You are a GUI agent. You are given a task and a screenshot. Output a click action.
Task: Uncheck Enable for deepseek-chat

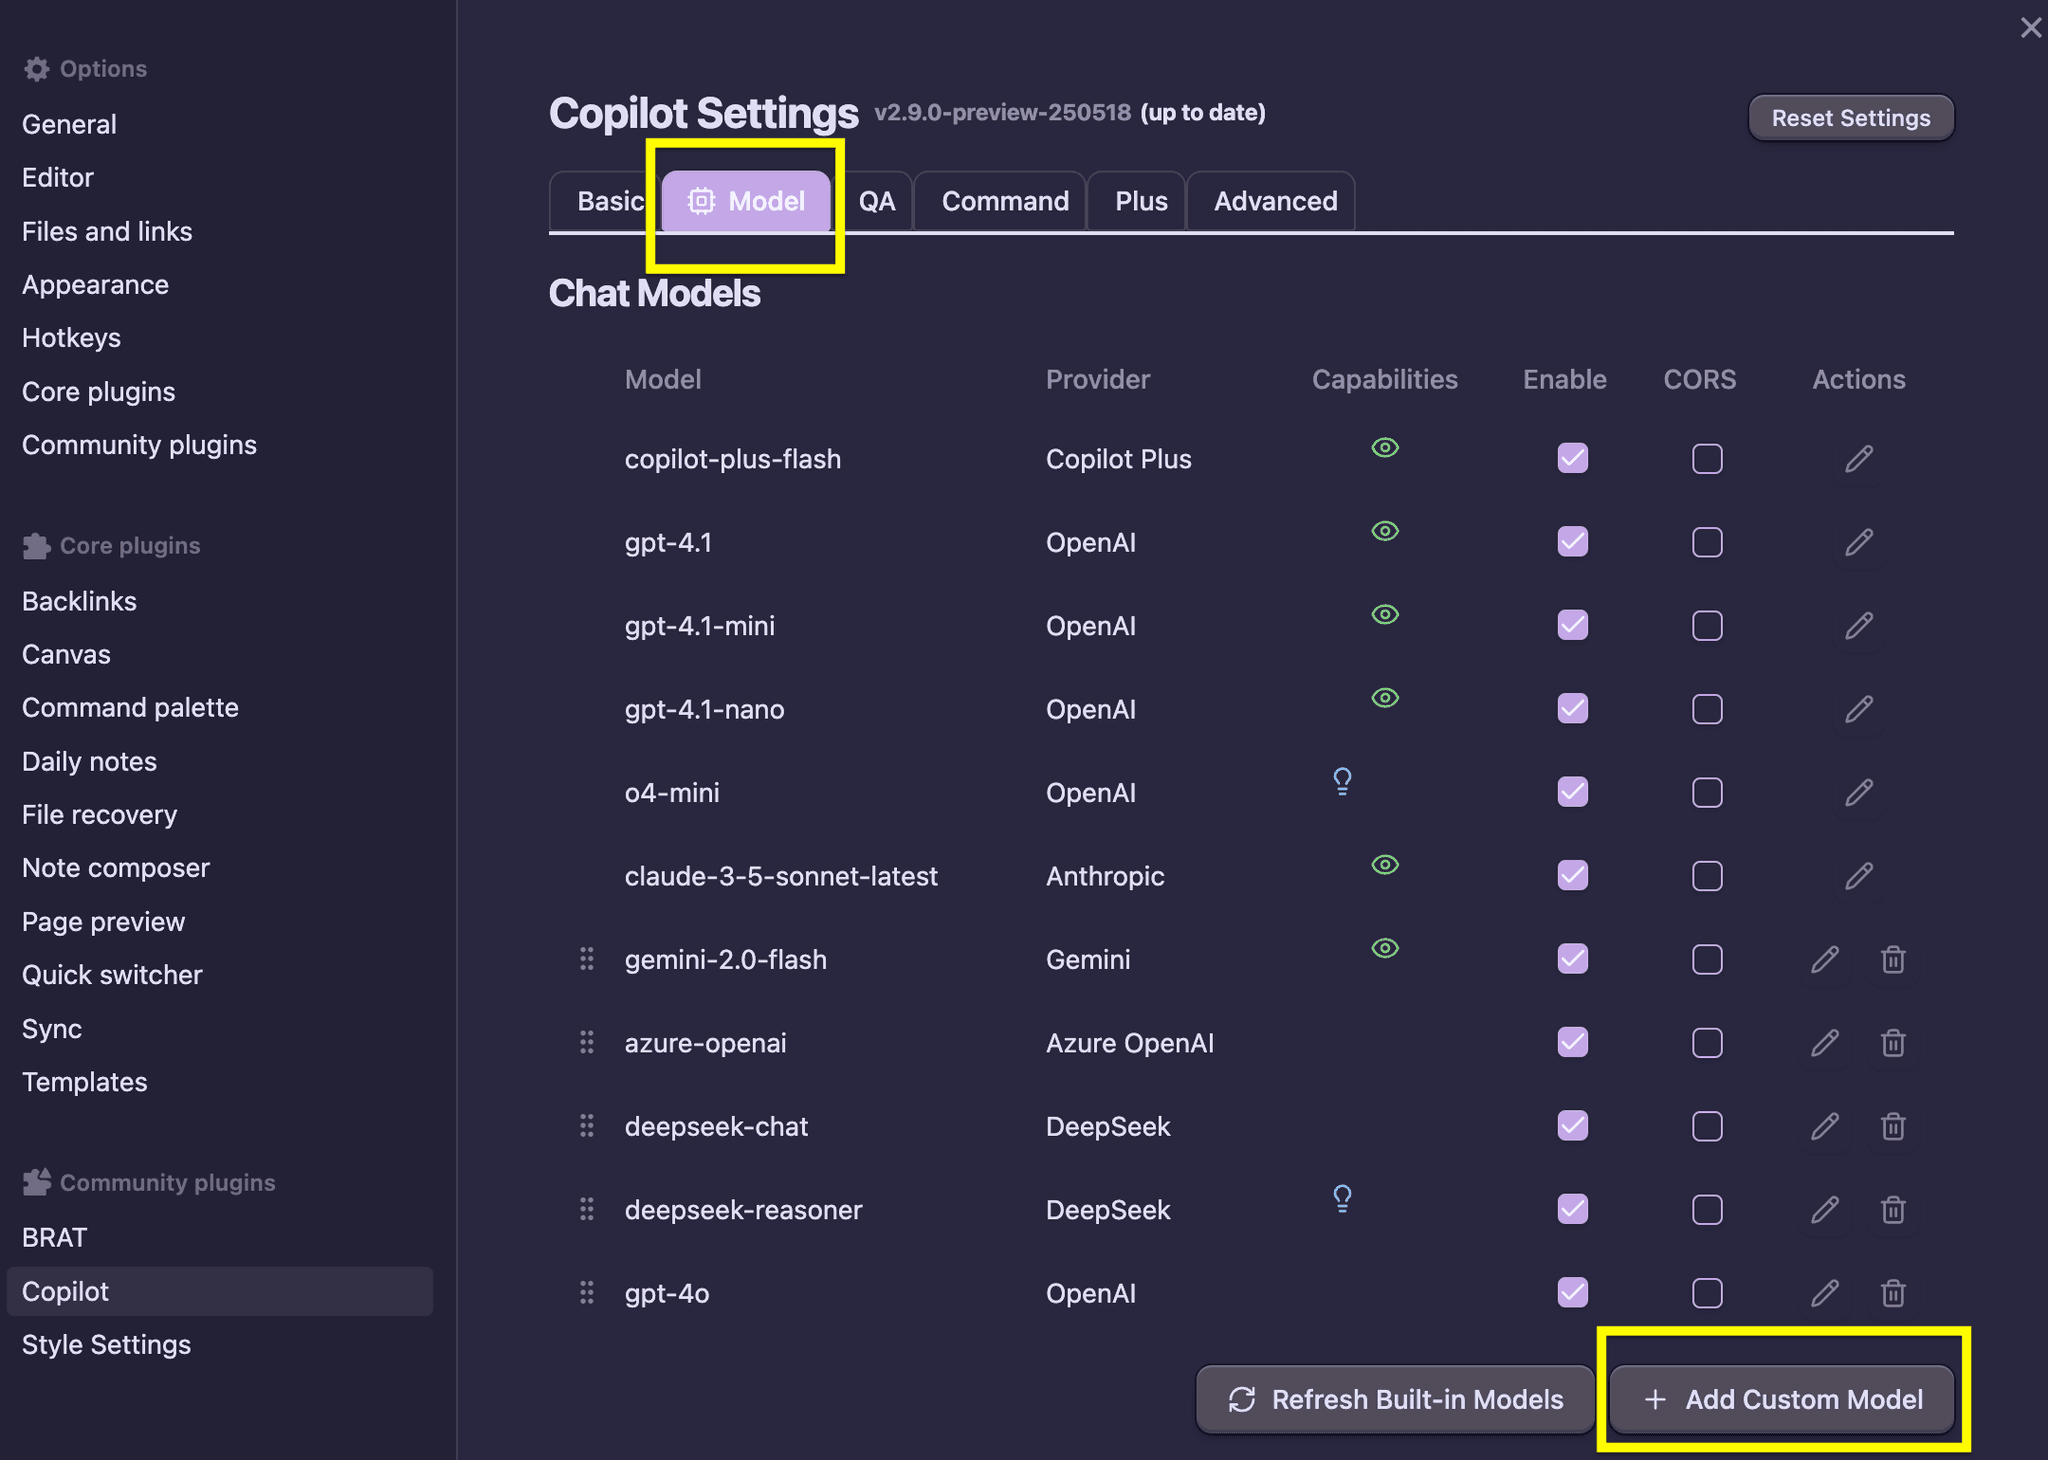point(1570,1126)
